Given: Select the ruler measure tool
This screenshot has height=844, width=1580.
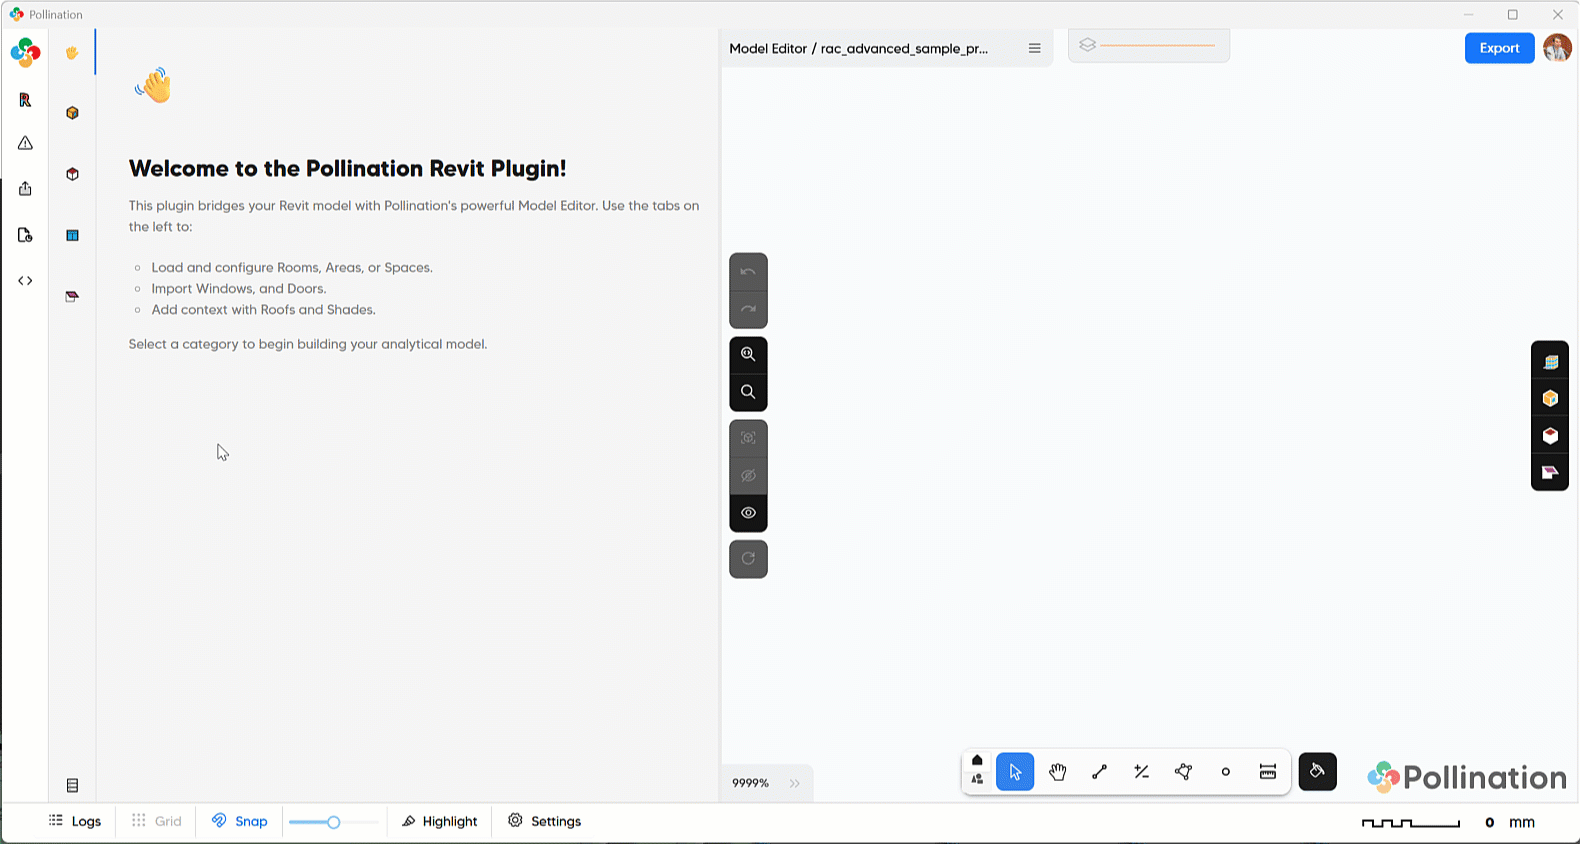Looking at the screenshot, I should [x=1268, y=772].
